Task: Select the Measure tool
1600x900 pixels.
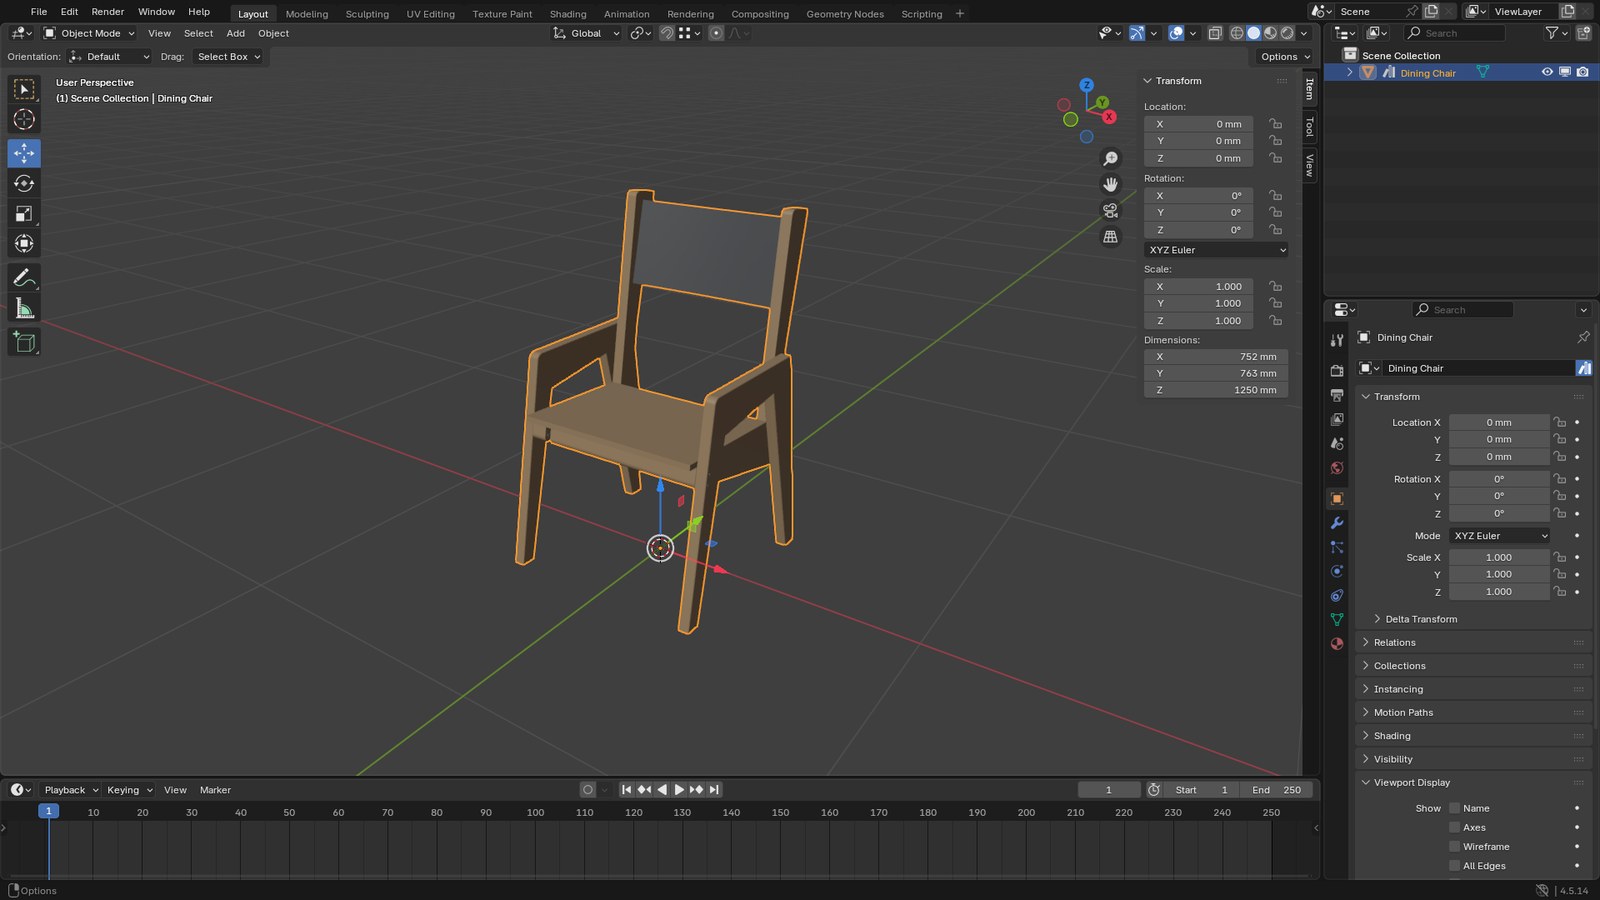Action: (24, 309)
